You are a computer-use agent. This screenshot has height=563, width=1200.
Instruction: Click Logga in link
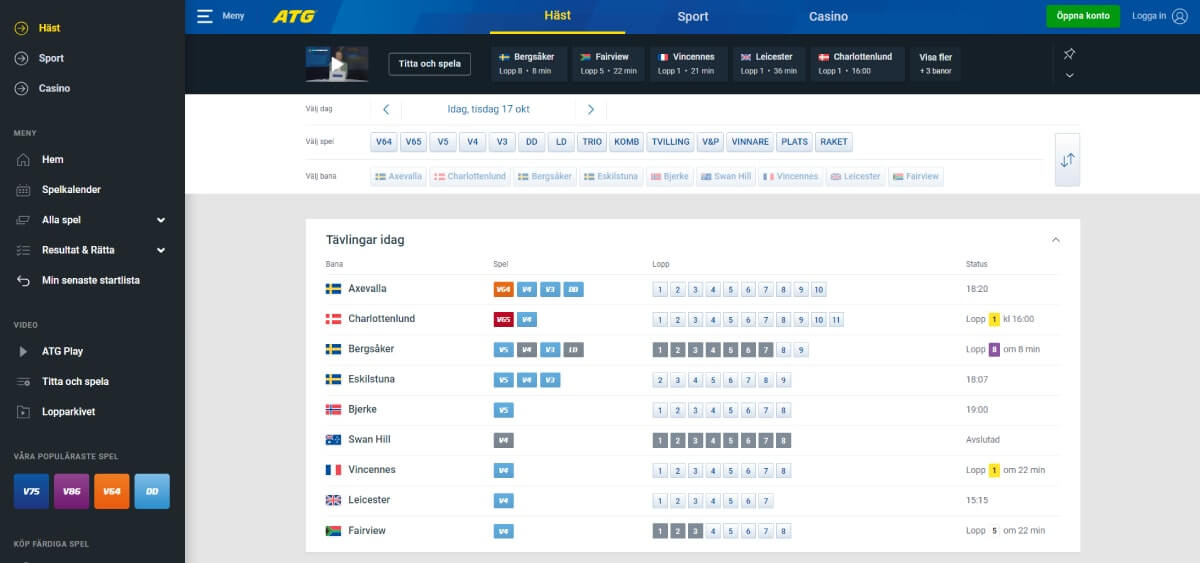(x=1149, y=16)
